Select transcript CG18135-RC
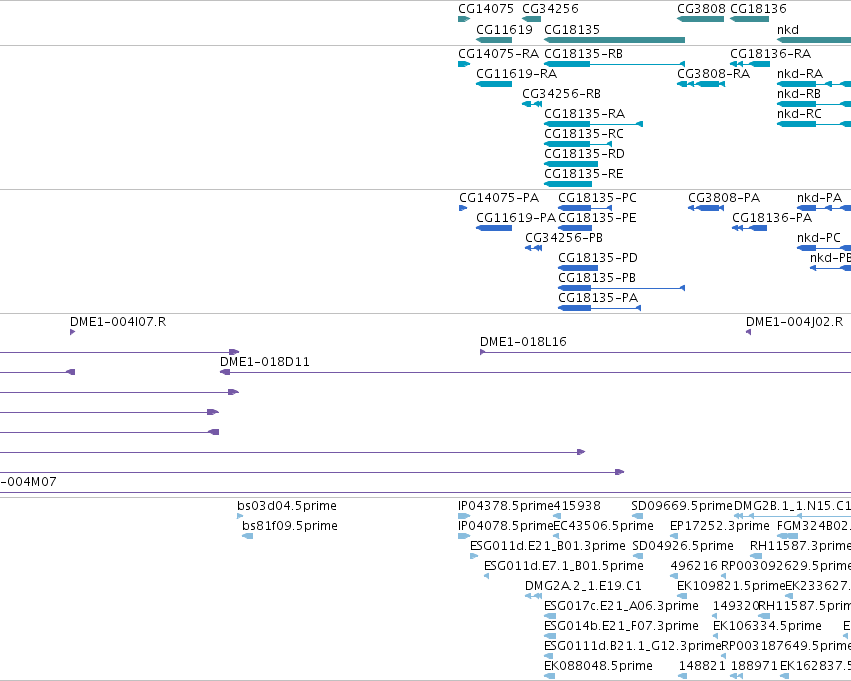Viewport: 851px width, 681px height. point(583,134)
